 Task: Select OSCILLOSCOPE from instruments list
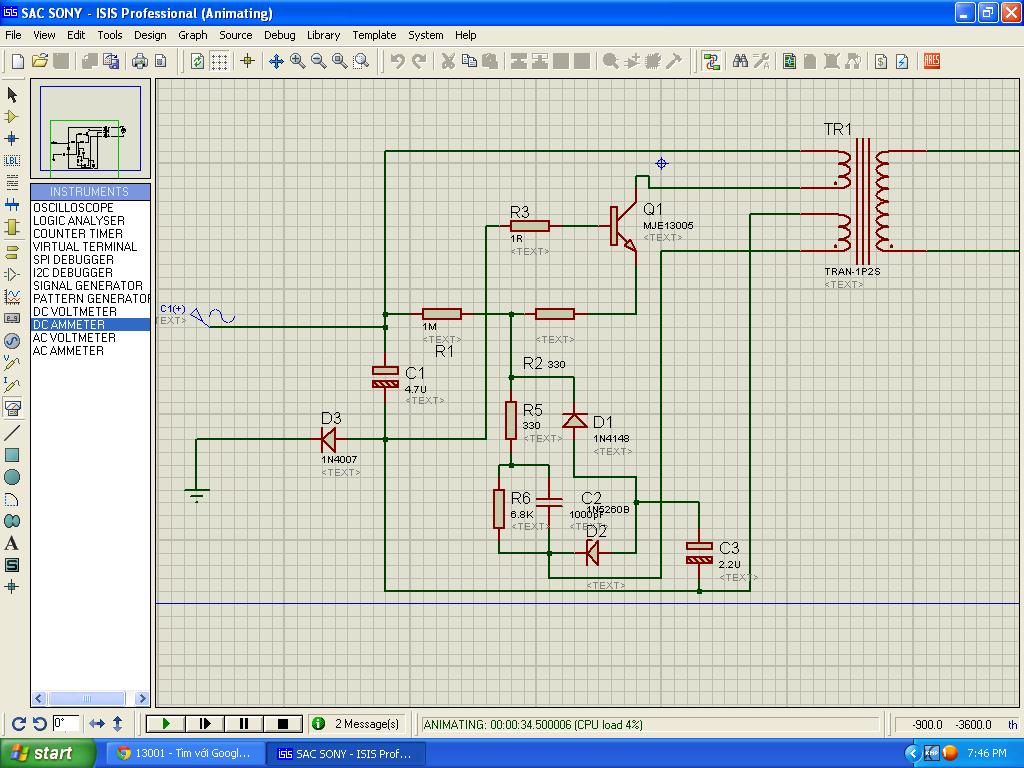[x=73, y=208]
